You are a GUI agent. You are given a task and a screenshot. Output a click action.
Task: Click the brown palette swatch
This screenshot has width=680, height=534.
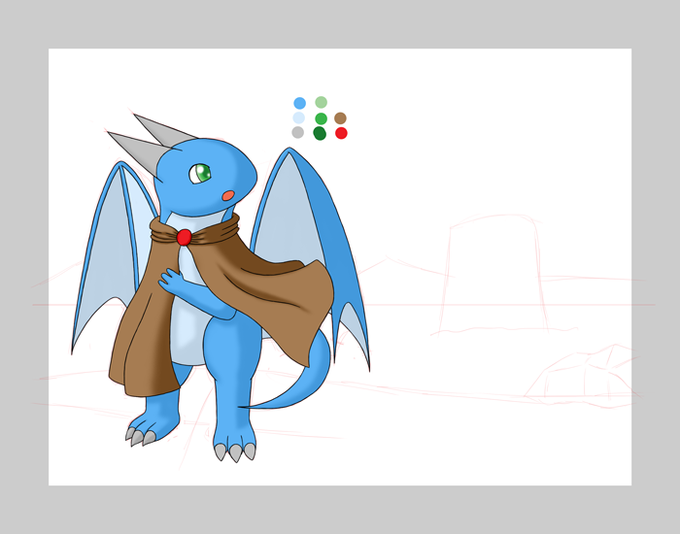[340, 118]
